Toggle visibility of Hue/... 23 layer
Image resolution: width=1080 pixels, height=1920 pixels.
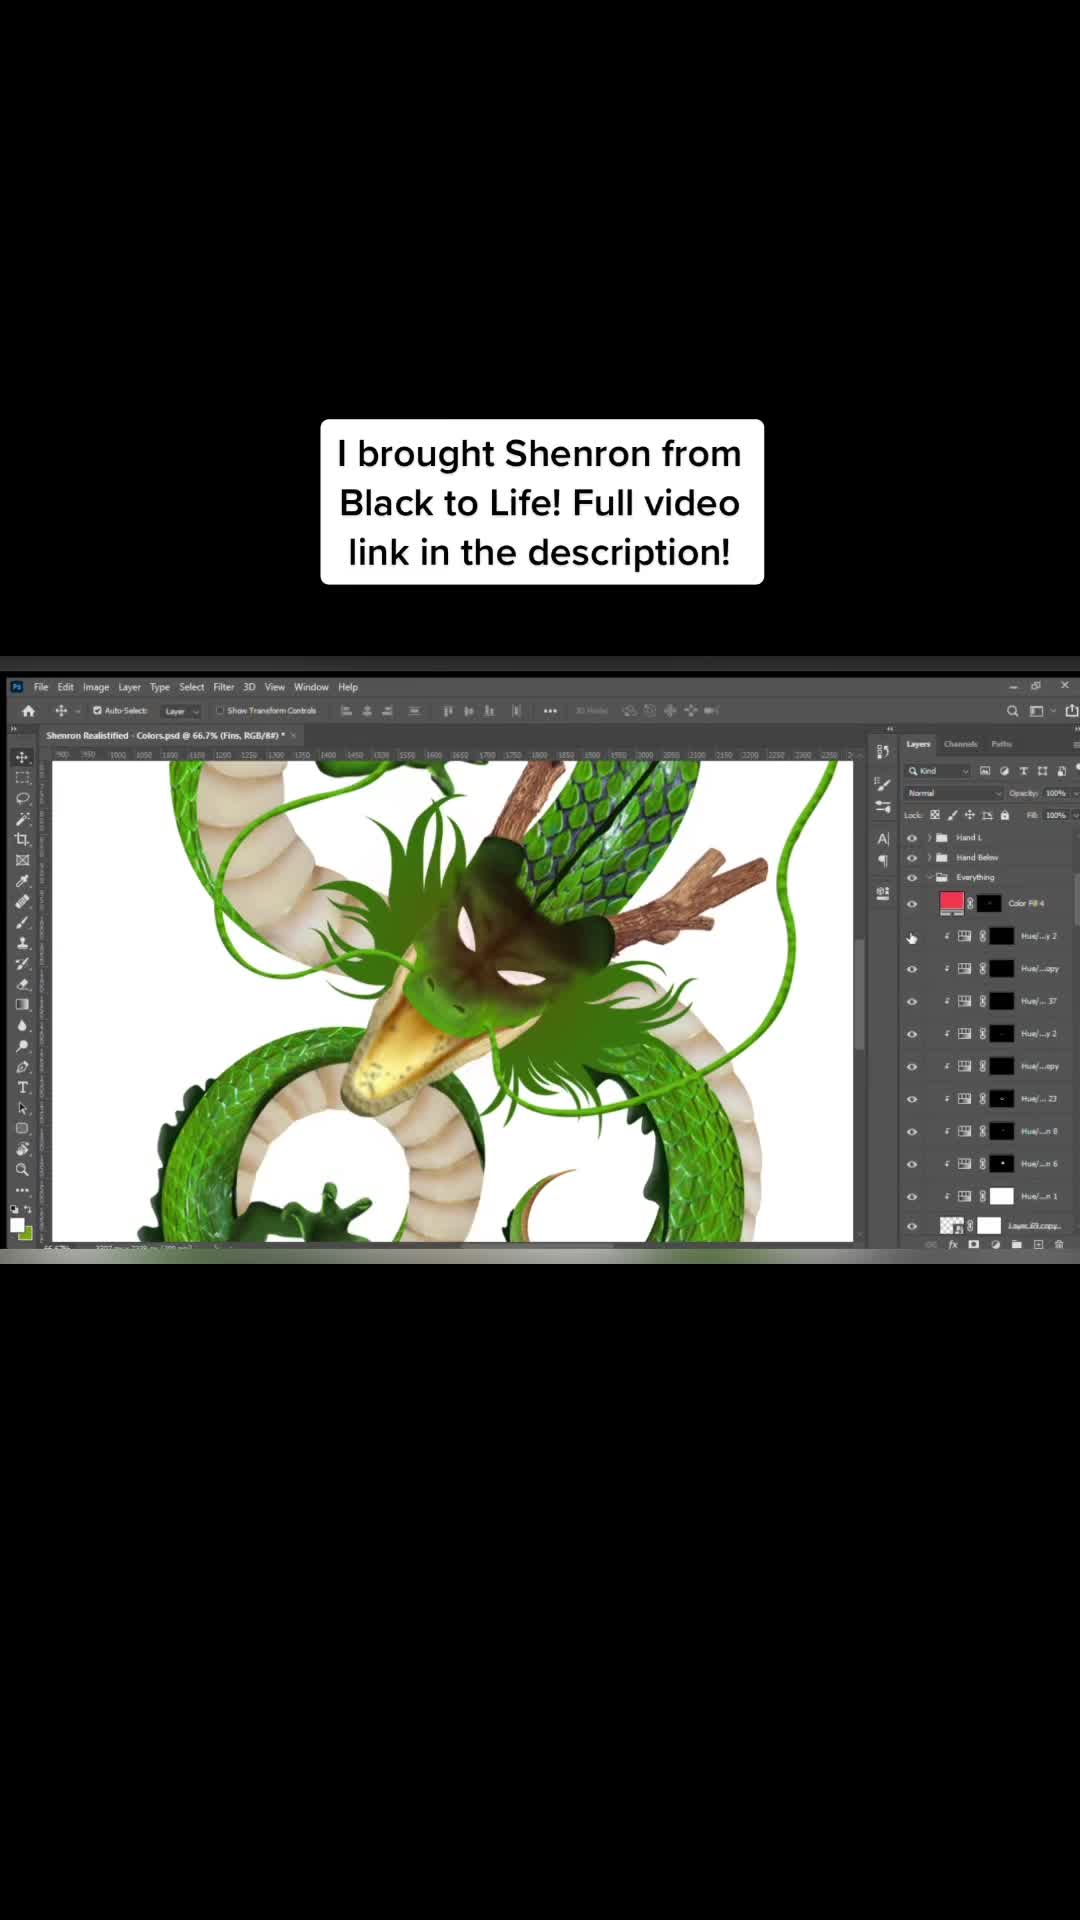(x=911, y=1099)
